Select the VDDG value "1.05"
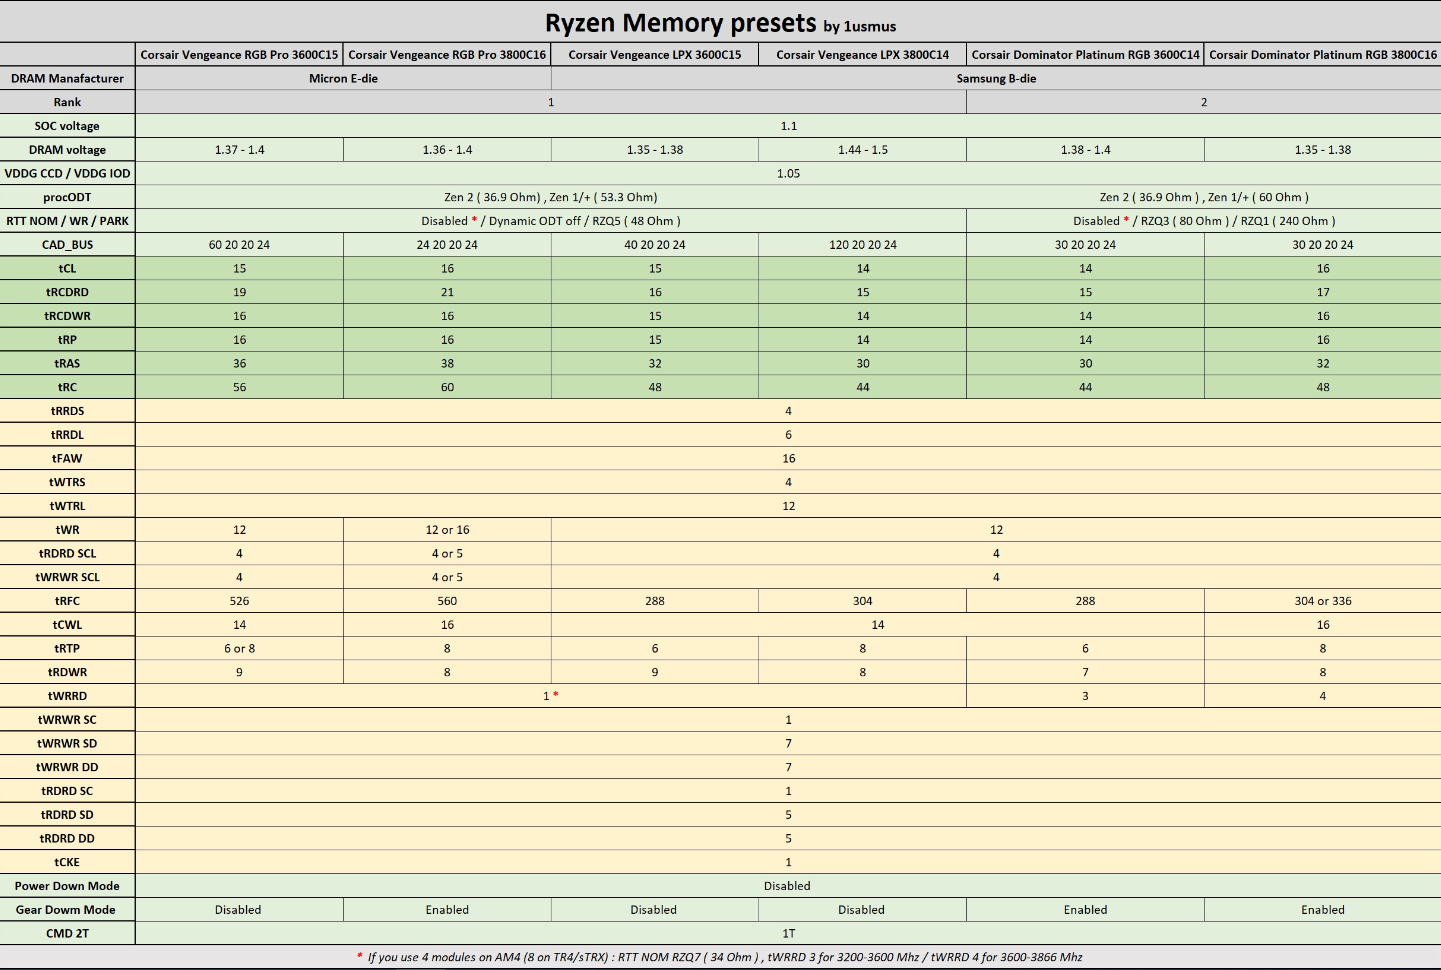Viewport: 1441px width, 970px height. 788,173
